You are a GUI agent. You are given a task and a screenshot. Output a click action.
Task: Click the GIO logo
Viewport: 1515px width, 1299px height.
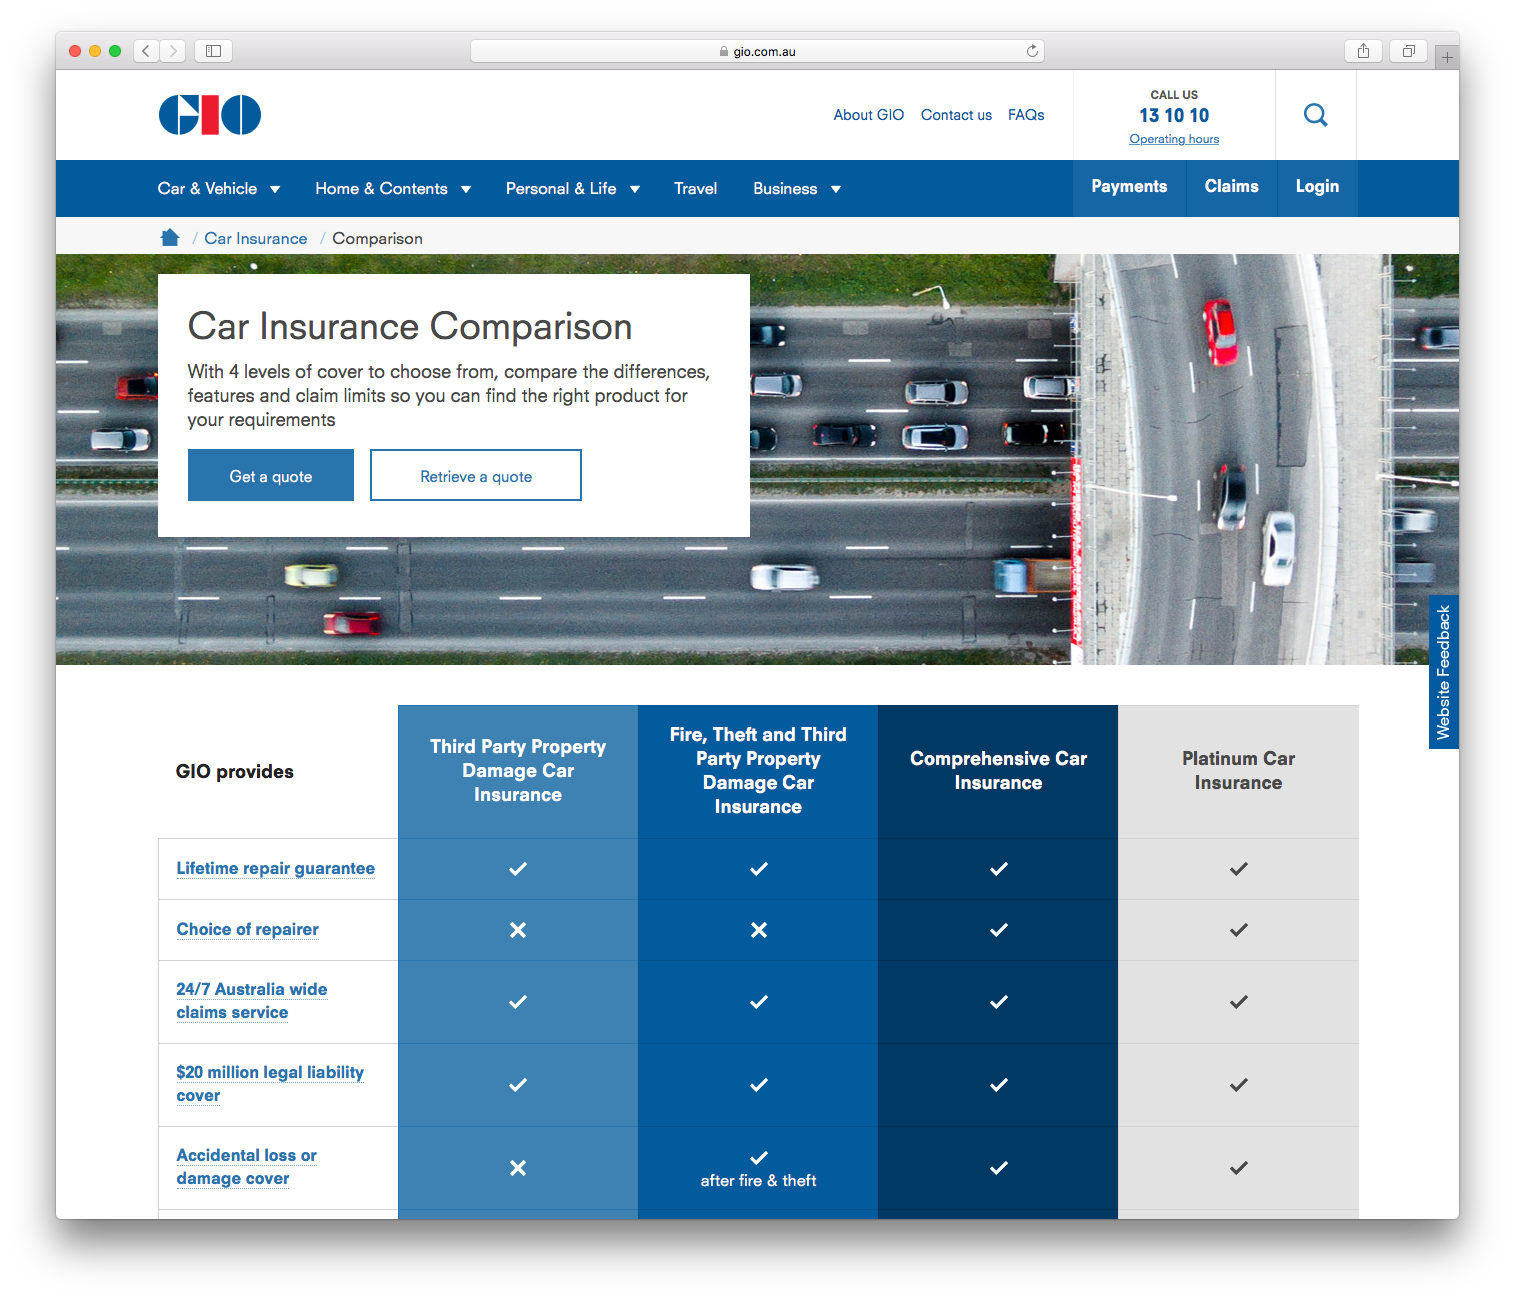coord(210,115)
